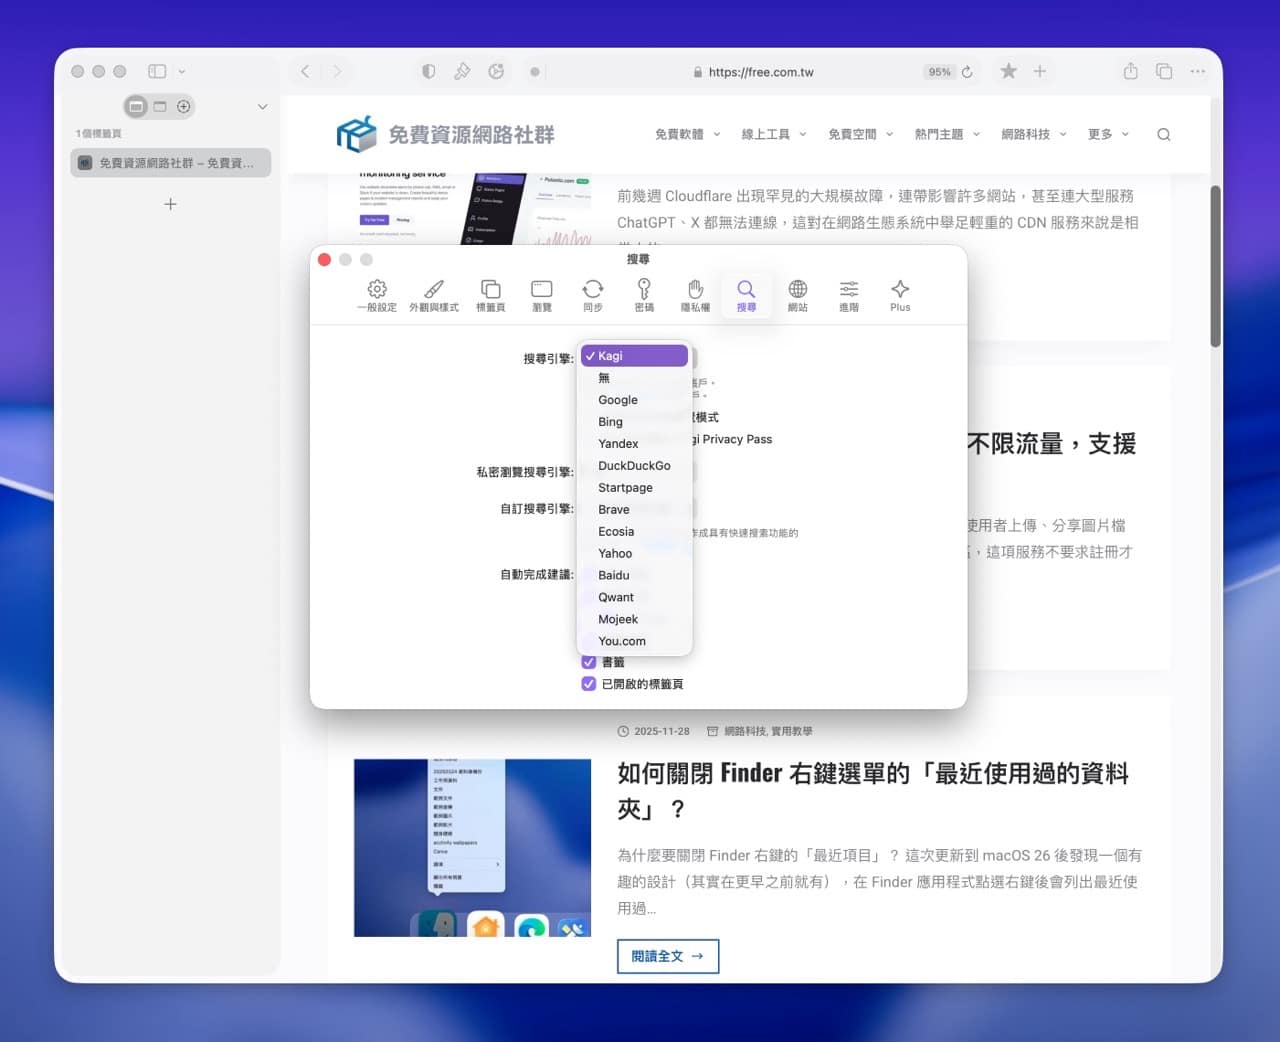Open the 進階 advanced settings pane

coord(848,294)
